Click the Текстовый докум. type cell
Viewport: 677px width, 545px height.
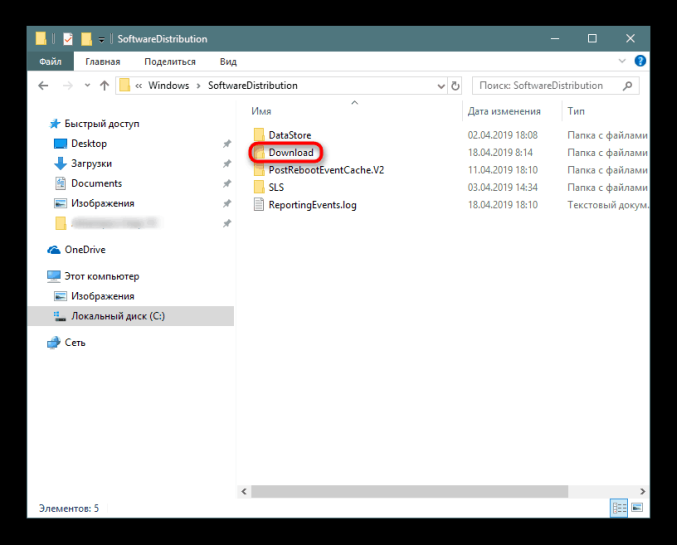tap(608, 205)
